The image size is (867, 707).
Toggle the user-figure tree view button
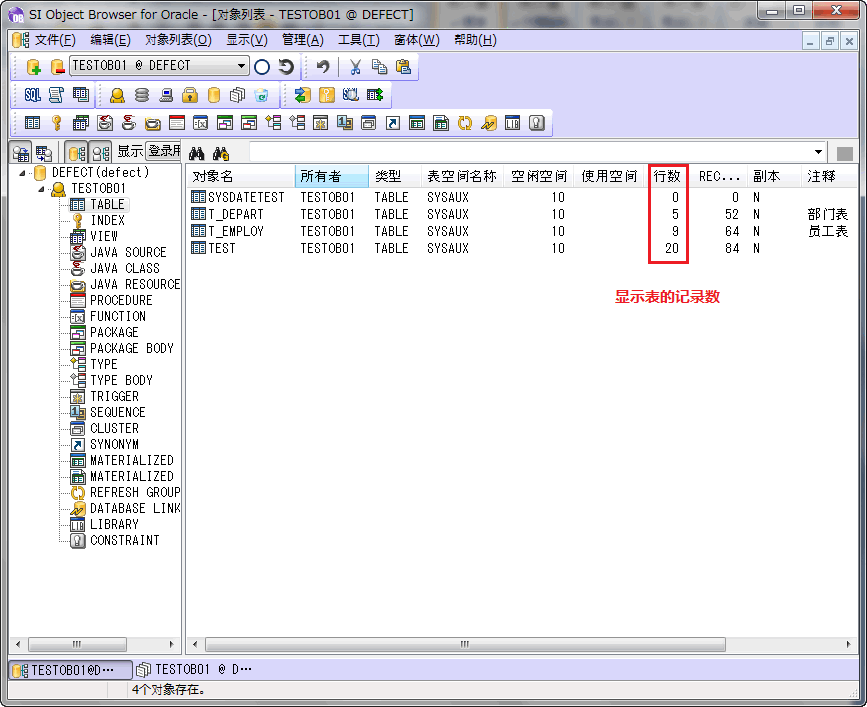(101, 153)
